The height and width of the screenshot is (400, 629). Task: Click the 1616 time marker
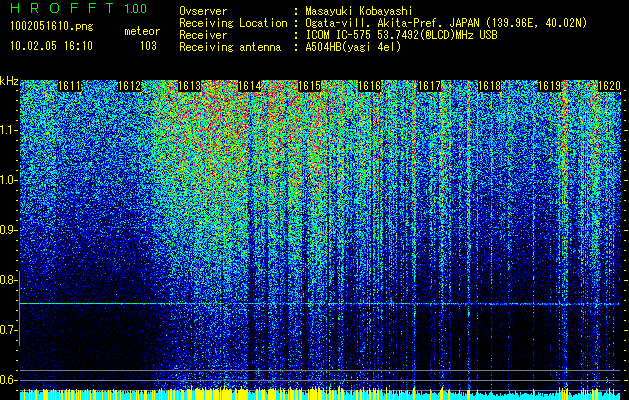(x=369, y=86)
